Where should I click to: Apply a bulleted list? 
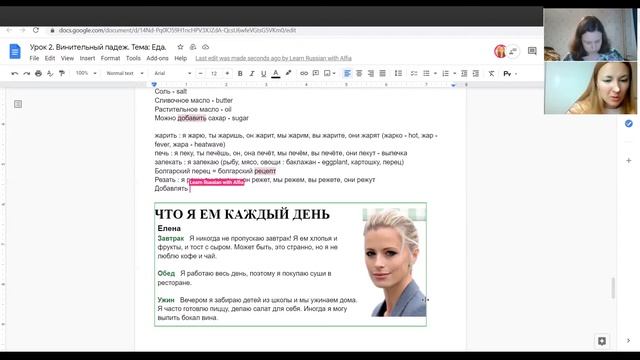(426, 73)
